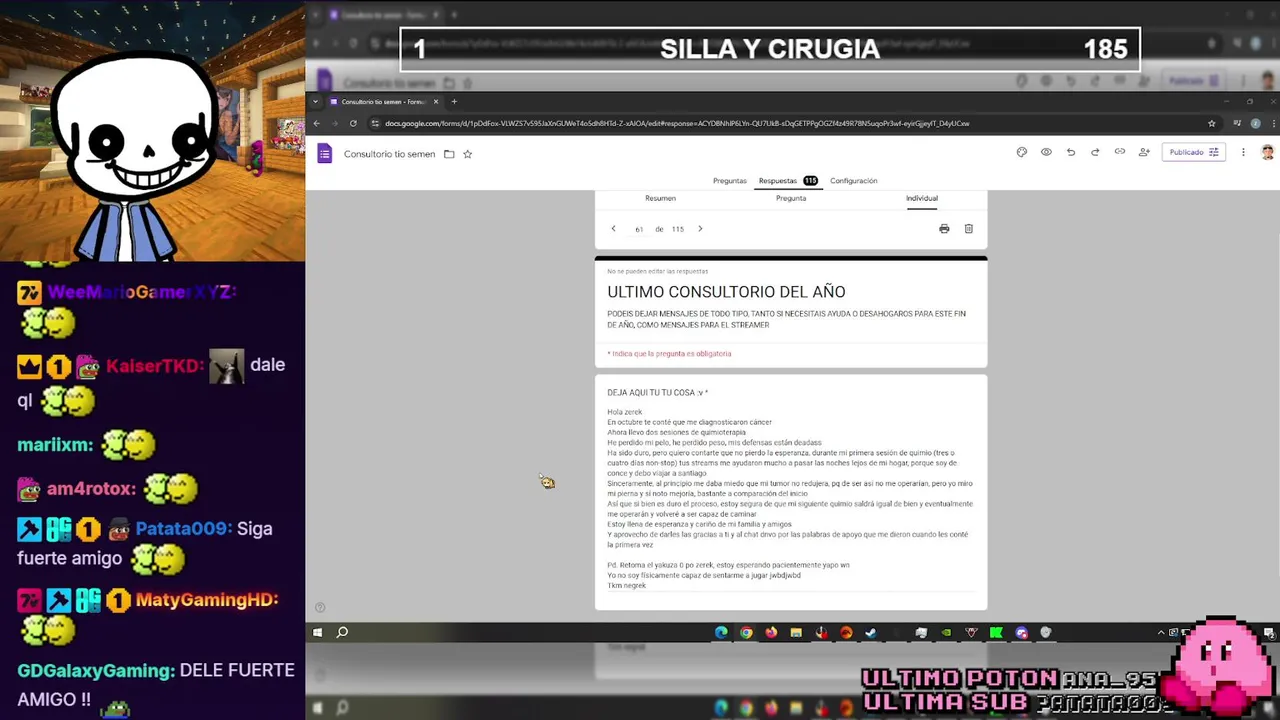Viewport: 1280px width, 720px height.
Task: Move form to folder icon
Action: pyautogui.click(x=449, y=154)
